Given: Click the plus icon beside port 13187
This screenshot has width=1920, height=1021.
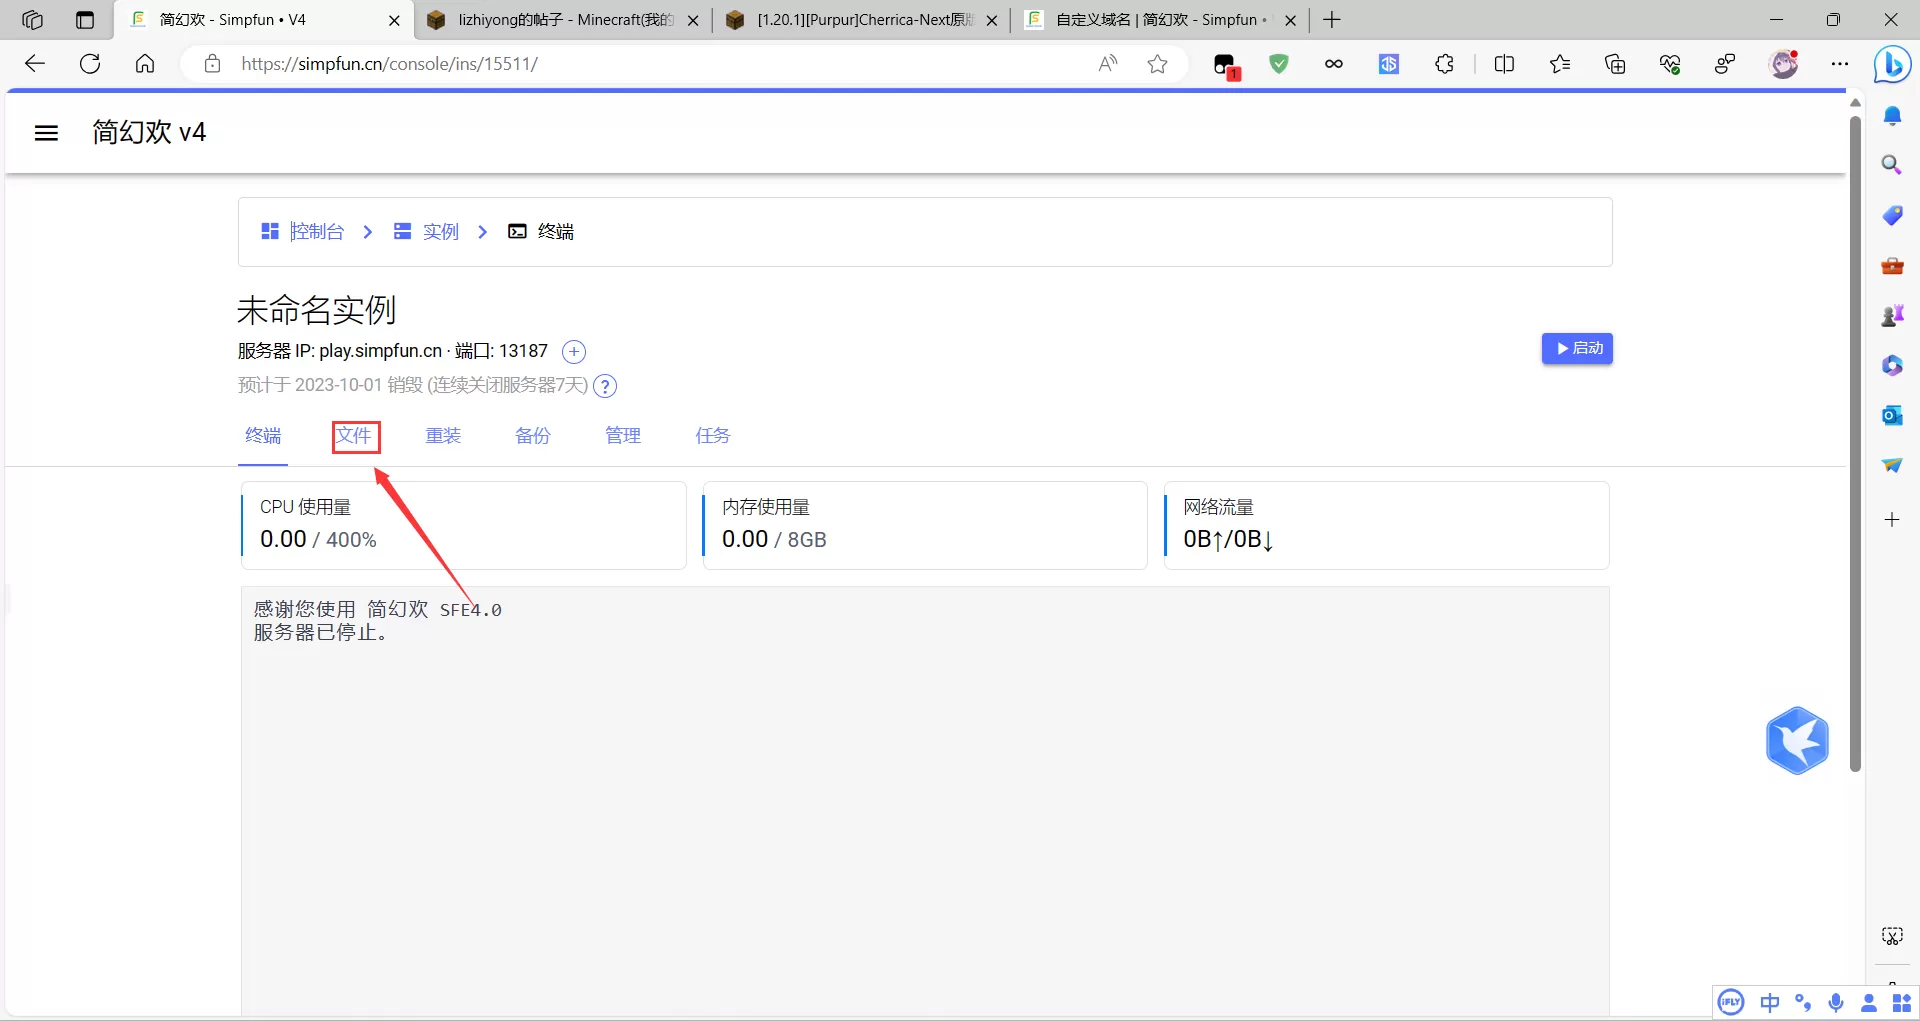Looking at the screenshot, I should click(574, 352).
